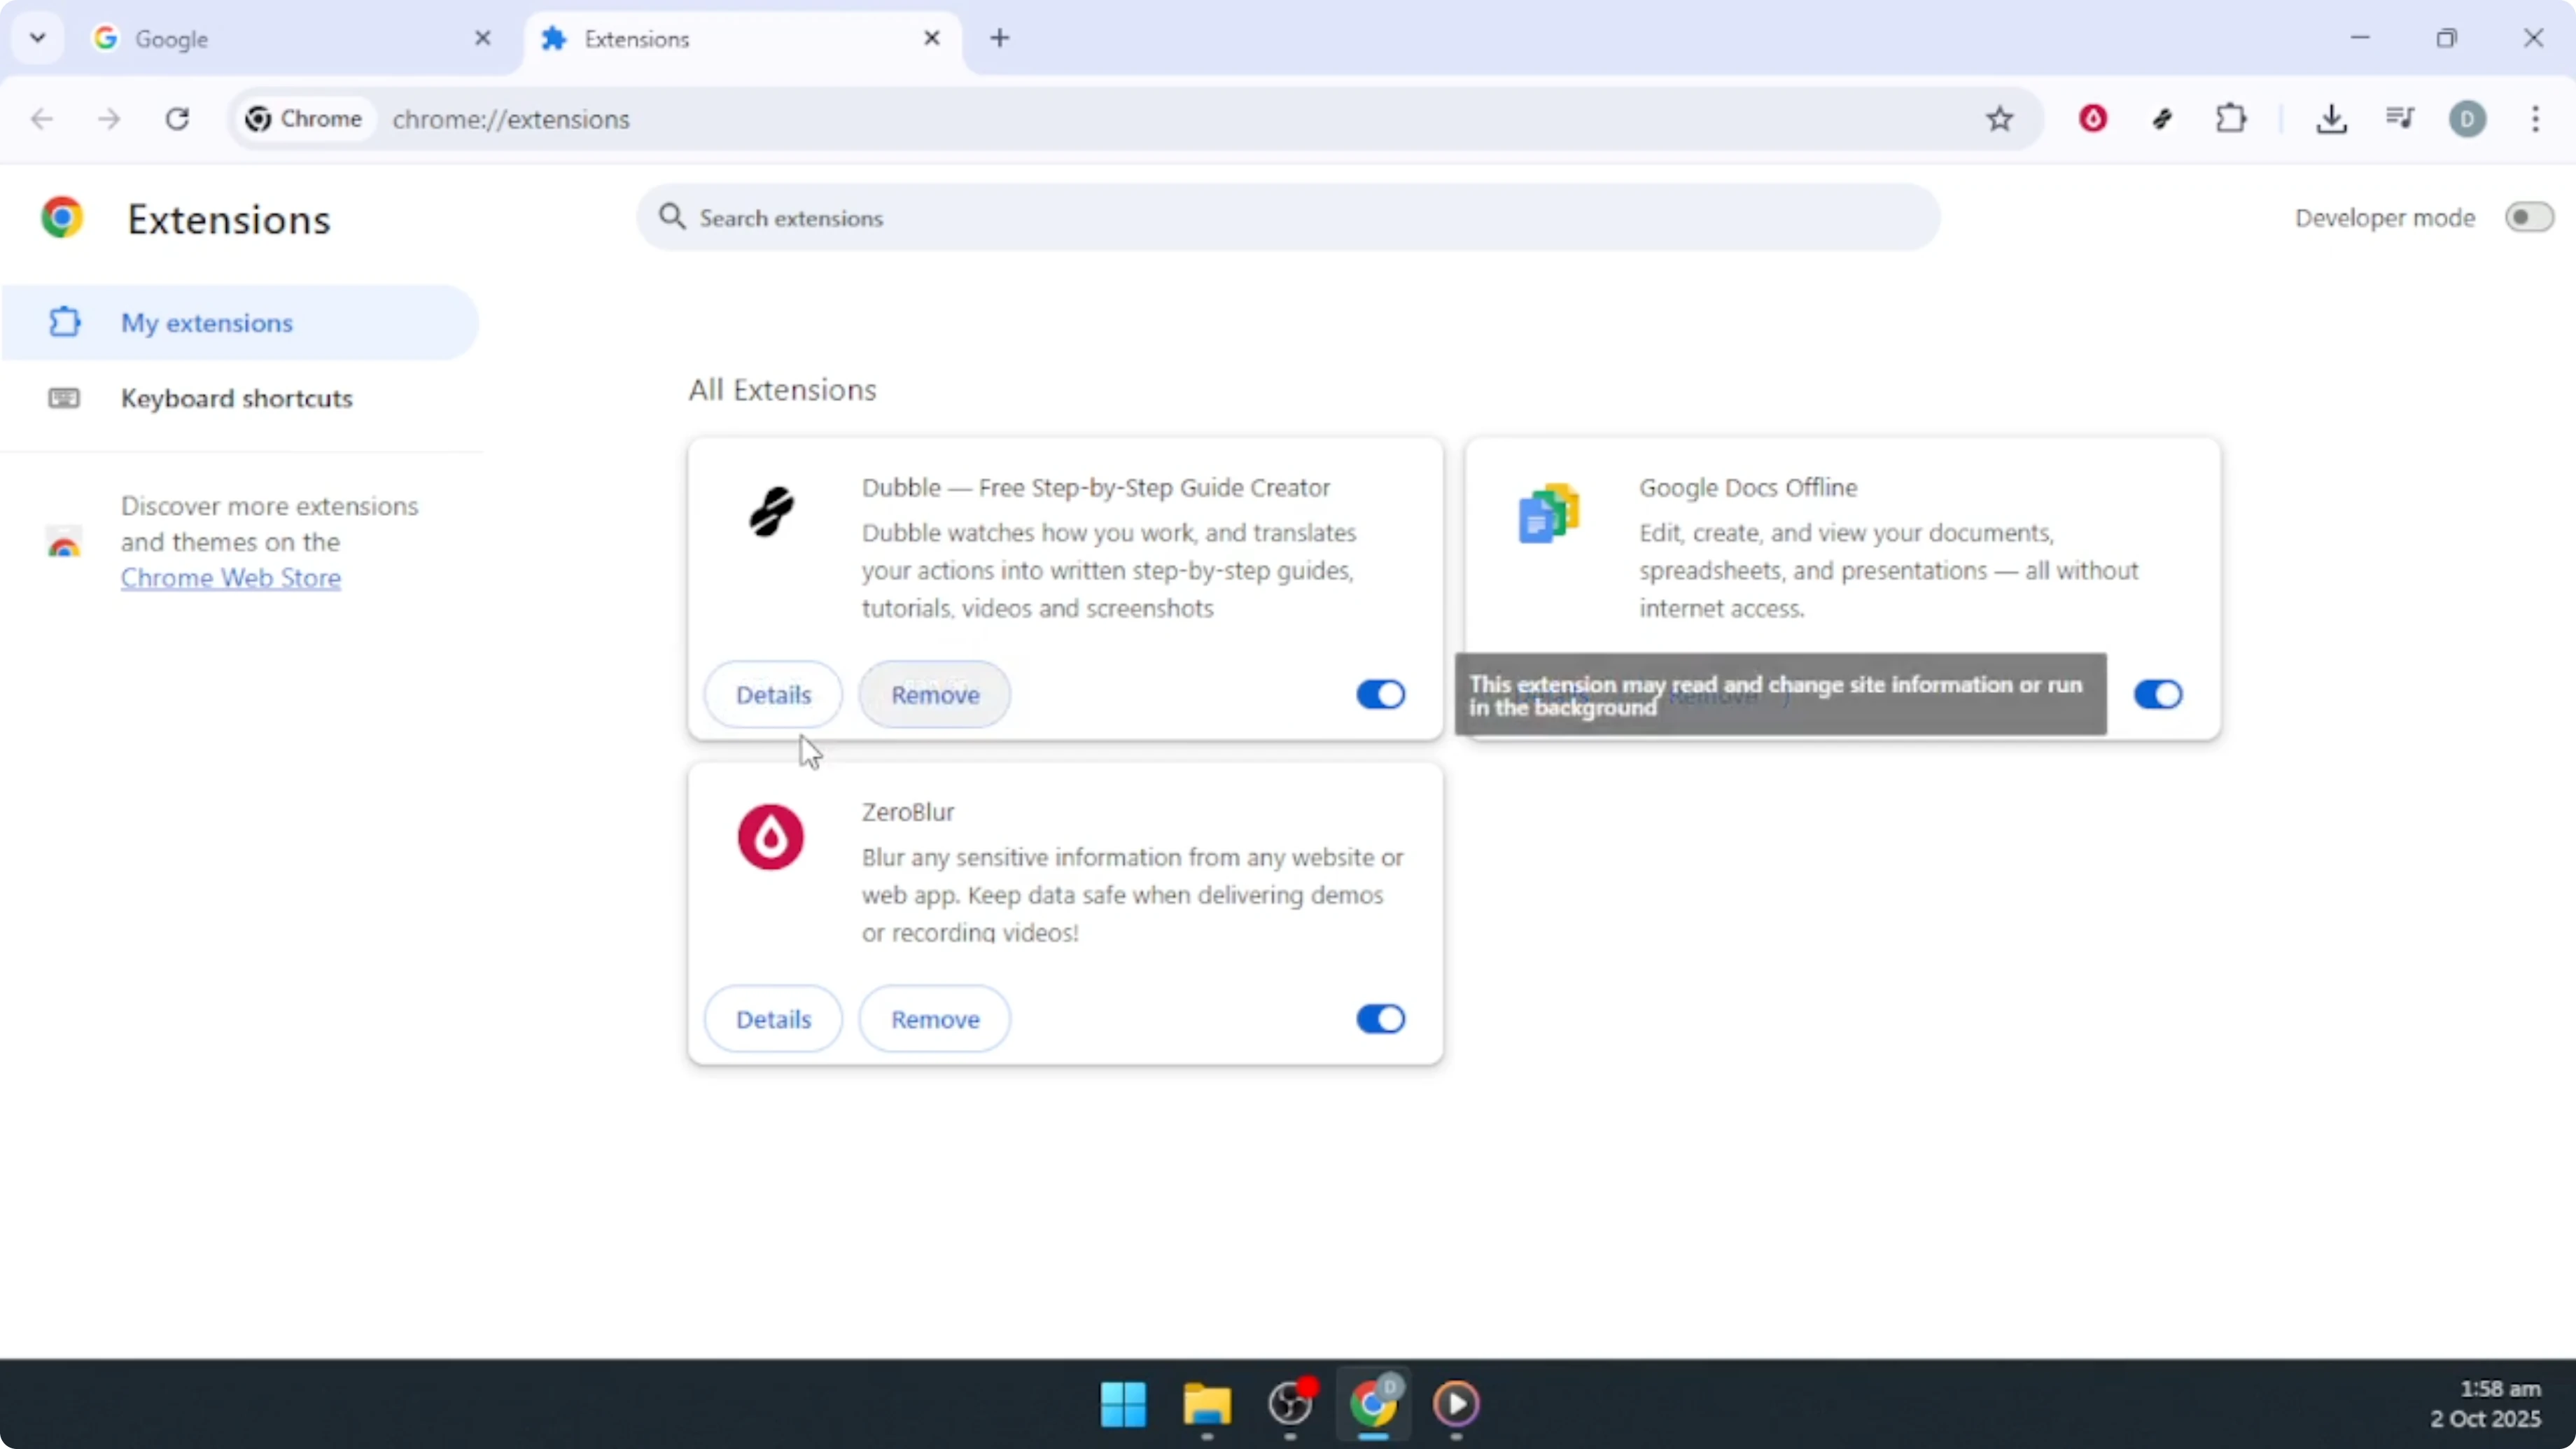This screenshot has width=2576, height=1449.
Task: Open Chrome's three-dot menu
Action: tap(2537, 119)
